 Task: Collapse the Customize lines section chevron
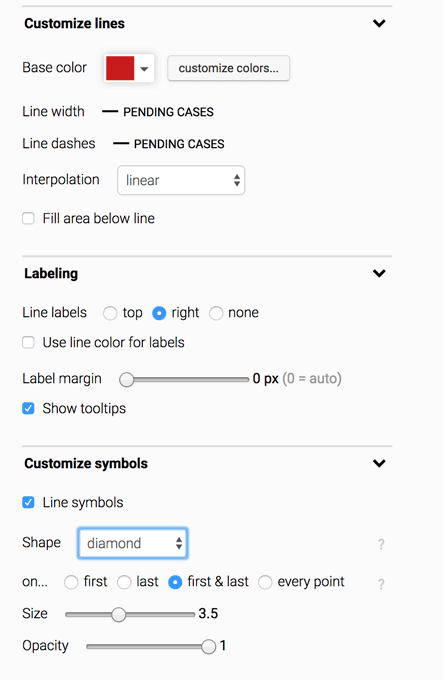point(379,23)
